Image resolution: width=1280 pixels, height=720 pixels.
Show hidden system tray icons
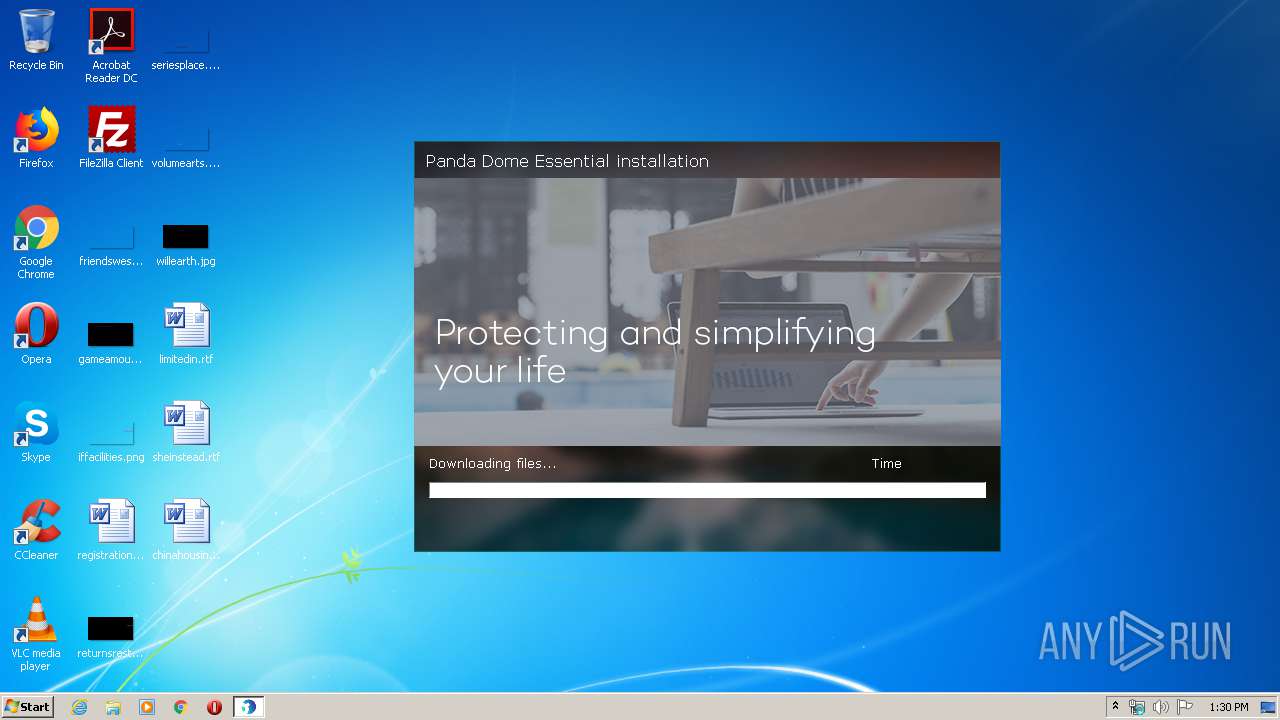coord(1115,707)
